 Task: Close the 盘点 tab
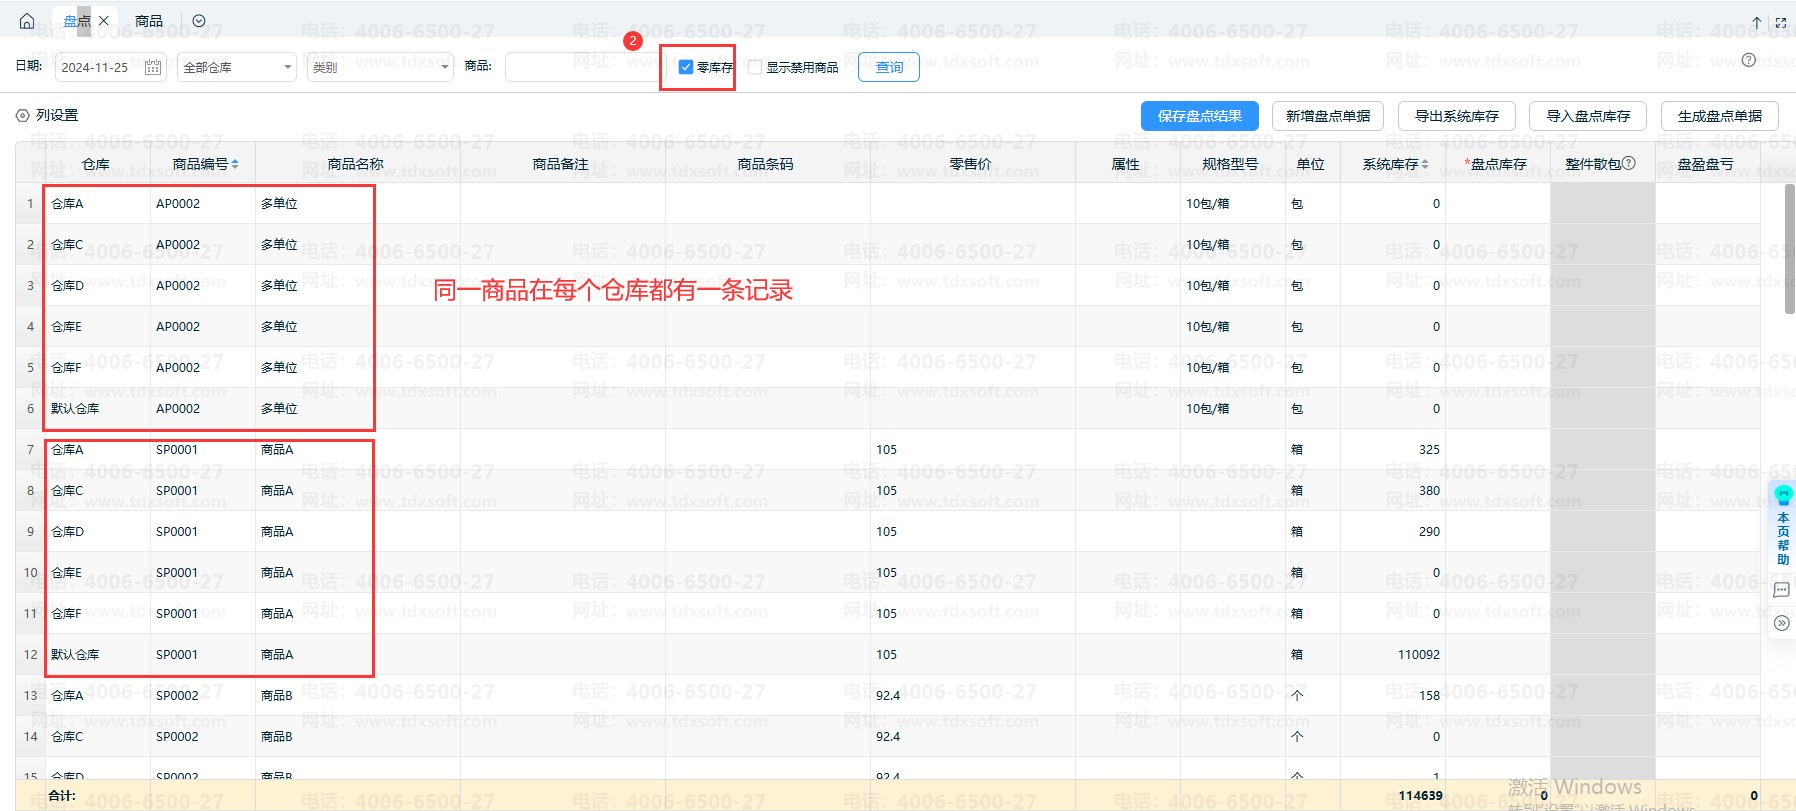[104, 21]
